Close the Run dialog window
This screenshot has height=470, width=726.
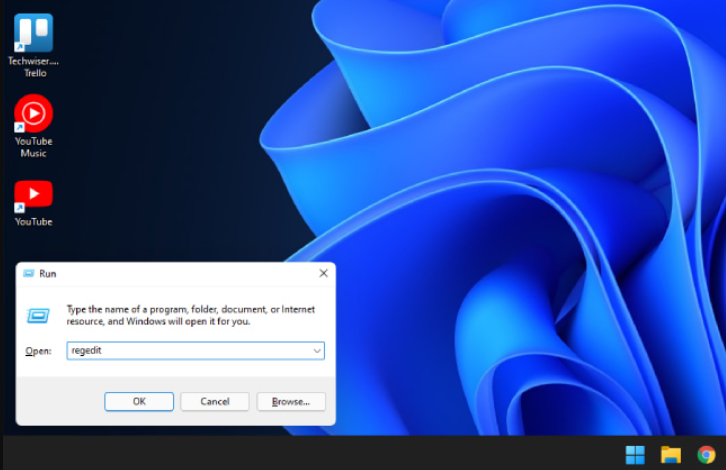pyautogui.click(x=323, y=274)
